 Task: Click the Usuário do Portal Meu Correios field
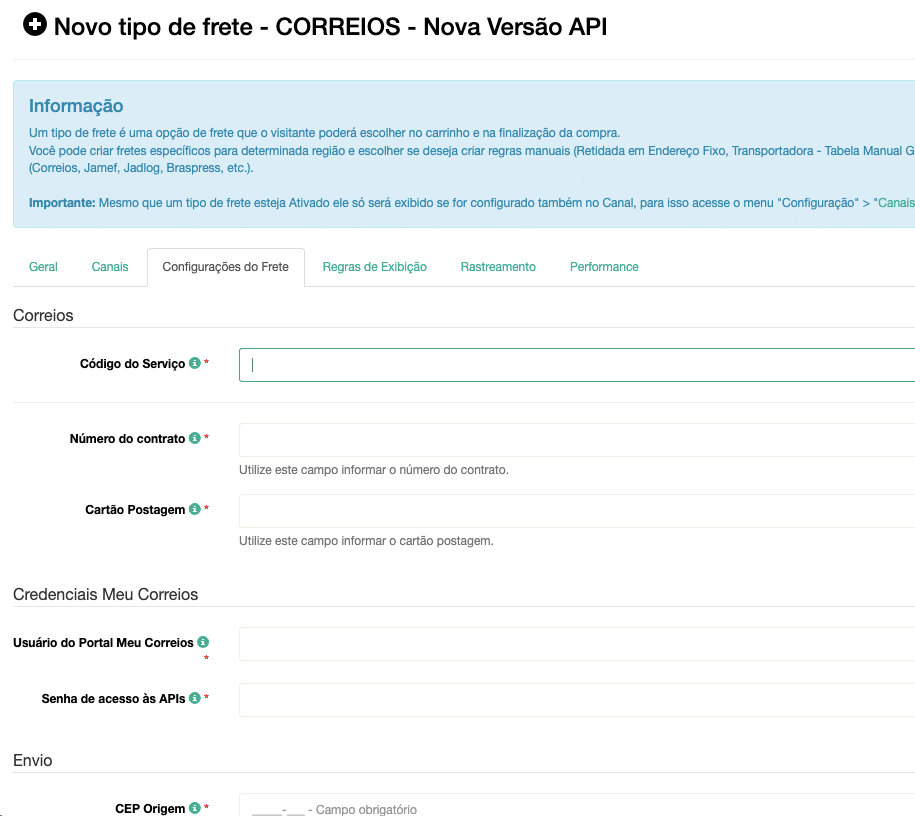577,644
